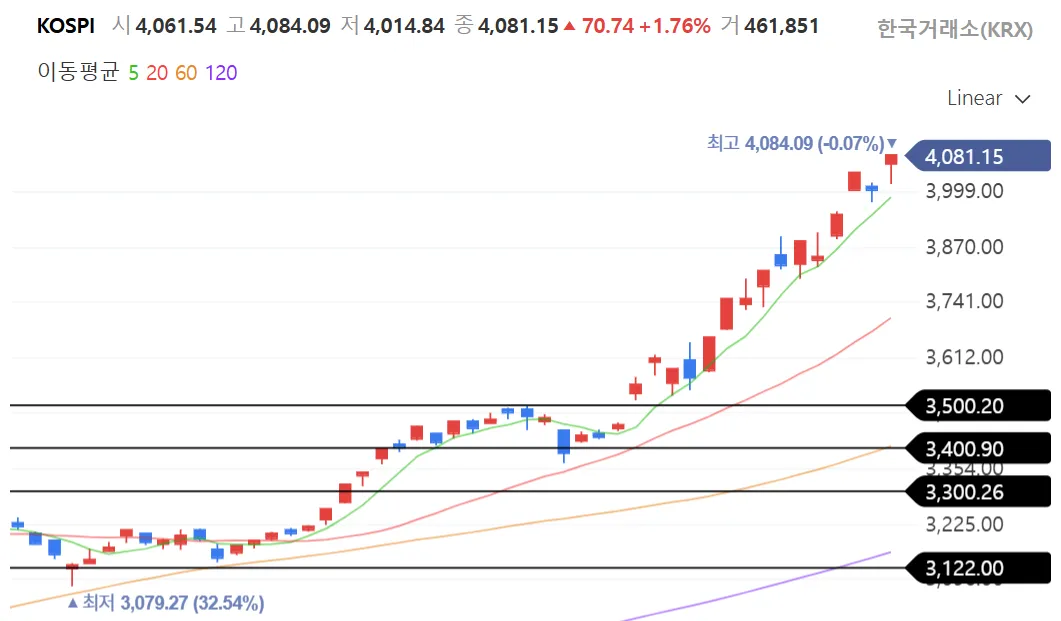Click the current price tag 4,081.15
The height and width of the screenshot is (621, 1061).
(x=977, y=157)
